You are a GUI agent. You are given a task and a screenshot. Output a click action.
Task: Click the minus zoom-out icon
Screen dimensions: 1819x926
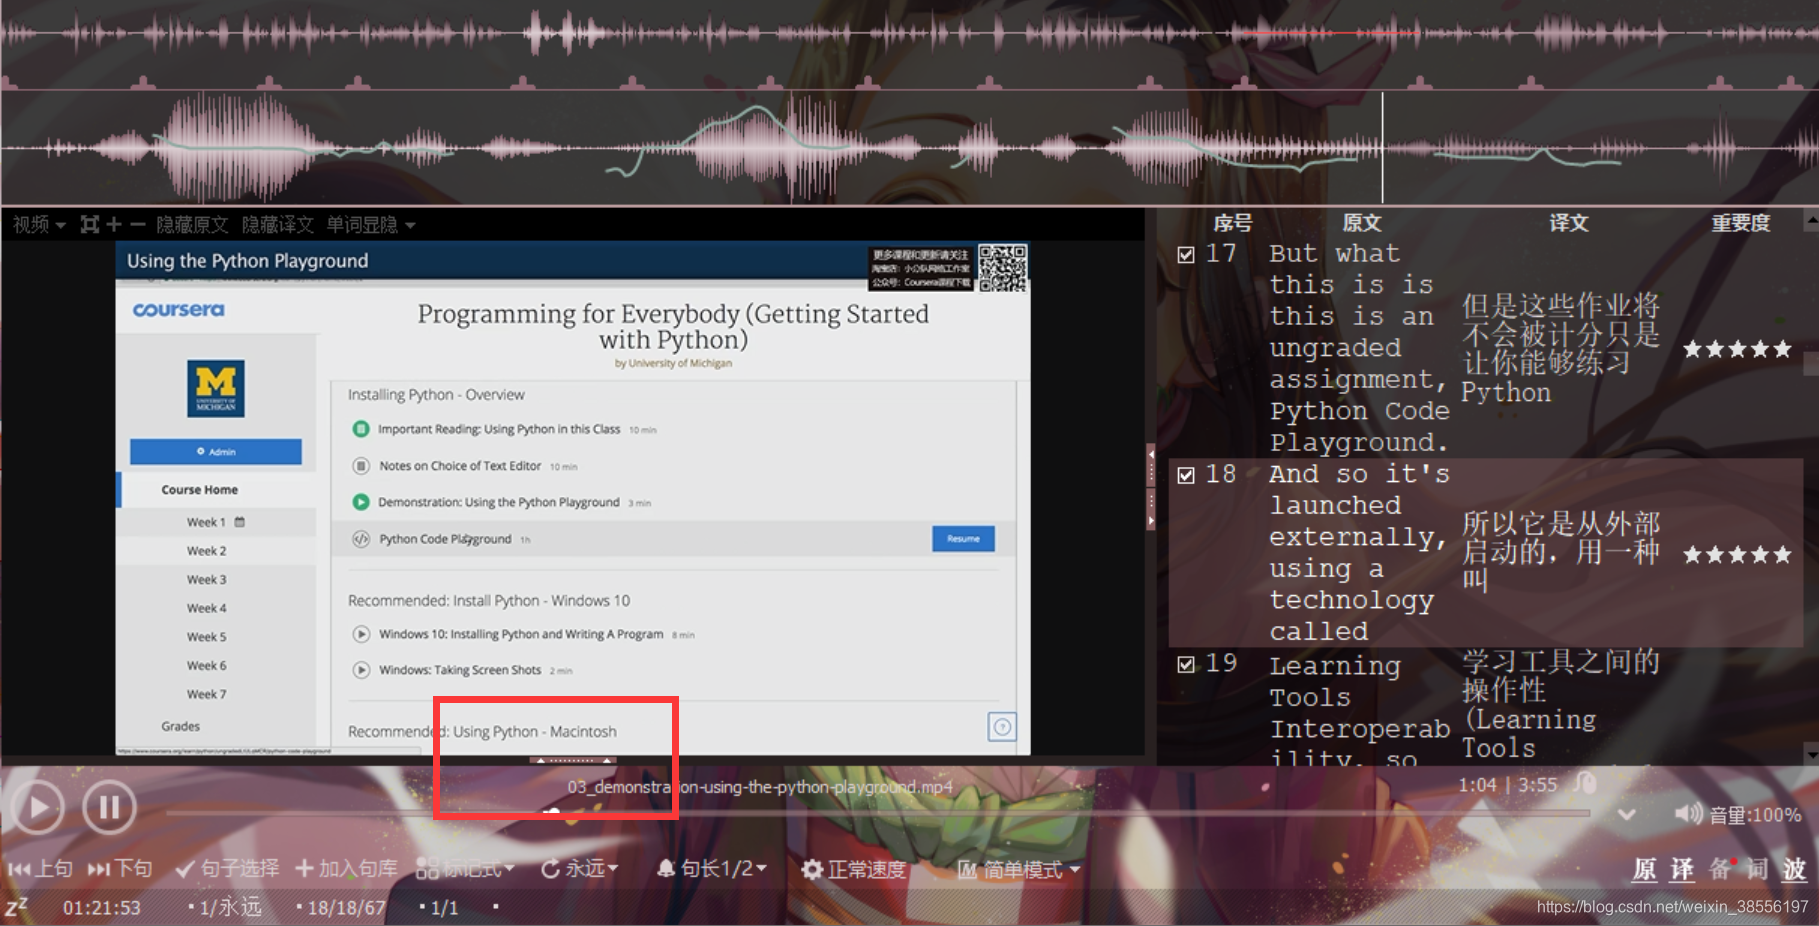[x=137, y=225]
